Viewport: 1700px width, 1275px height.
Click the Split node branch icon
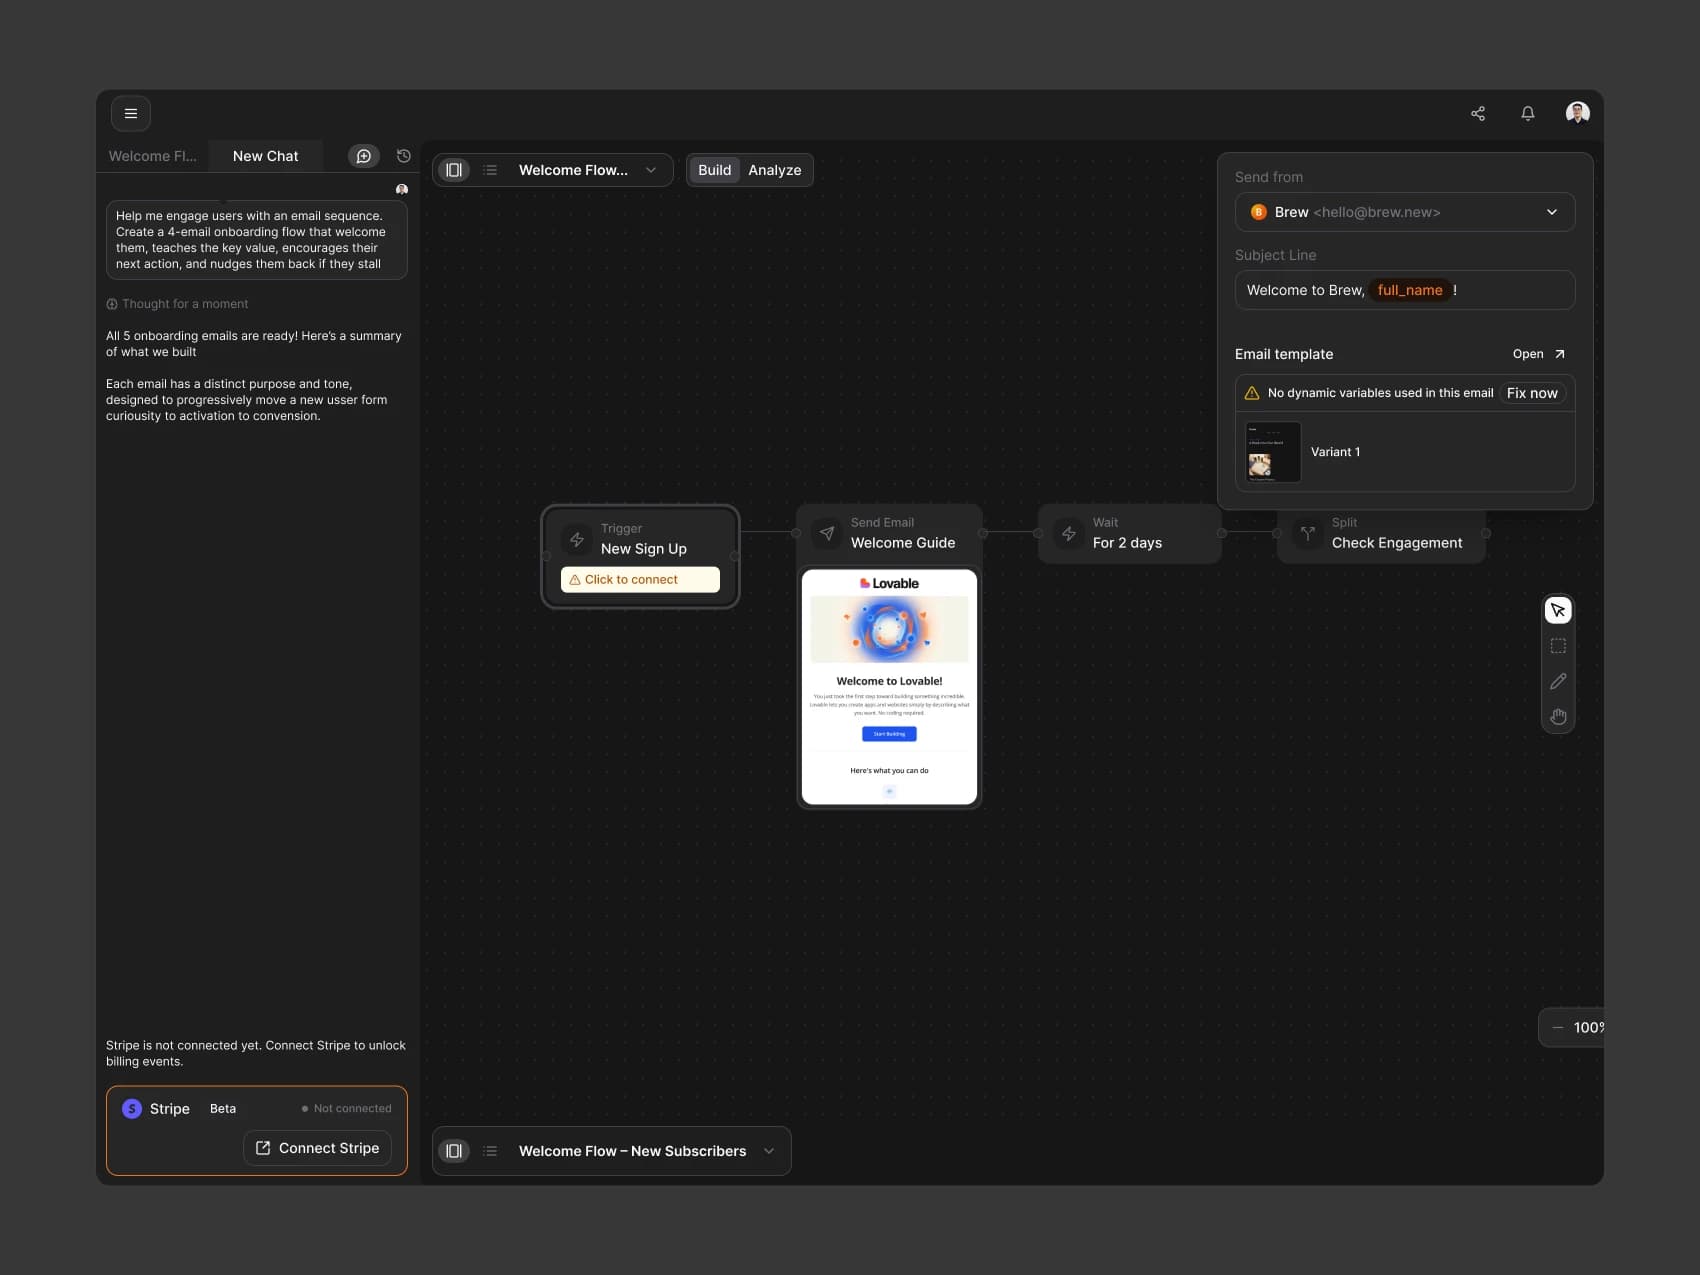tap(1308, 533)
